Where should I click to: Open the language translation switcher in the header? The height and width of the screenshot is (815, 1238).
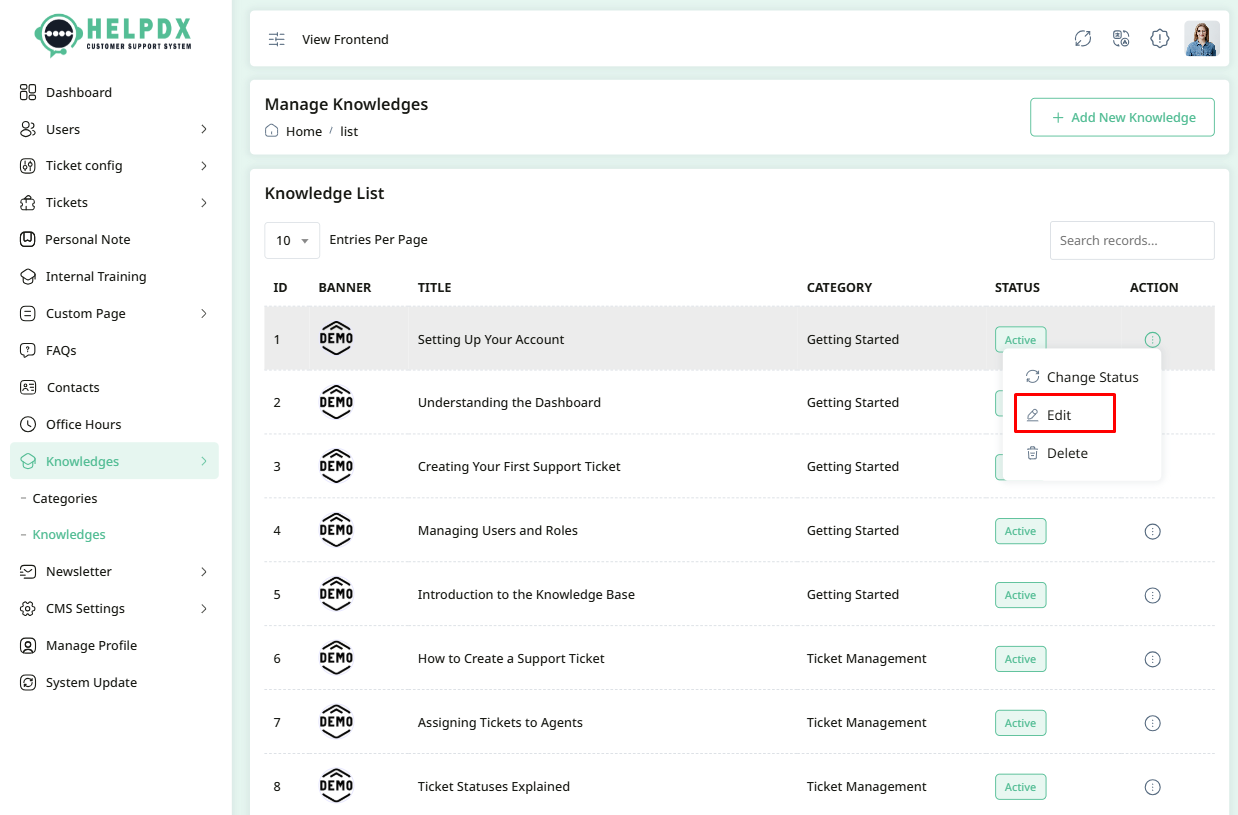pyautogui.click(x=1121, y=38)
